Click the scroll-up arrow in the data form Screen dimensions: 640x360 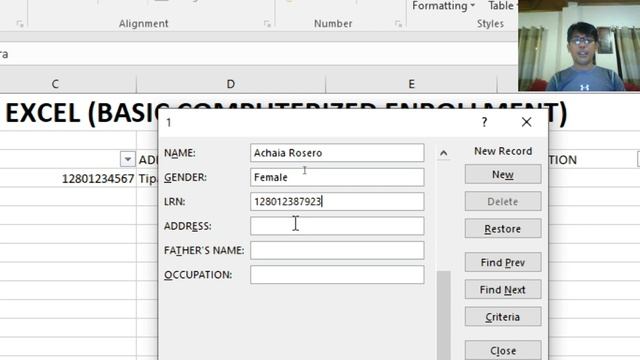pyautogui.click(x=444, y=153)
